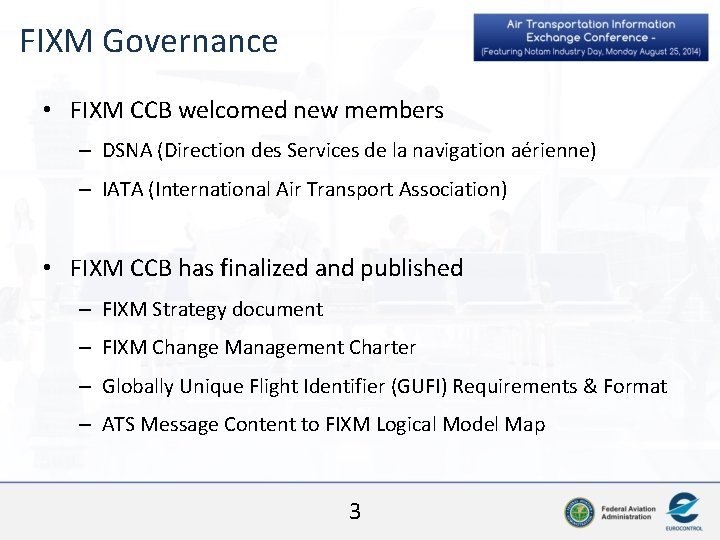Select the IATA (International Air Transport Association) line
The image size is (720, 540).
304,189
